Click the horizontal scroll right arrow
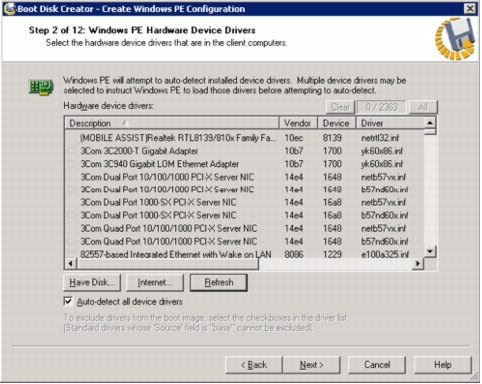482x384 pixels. click(x=418, y=264)
